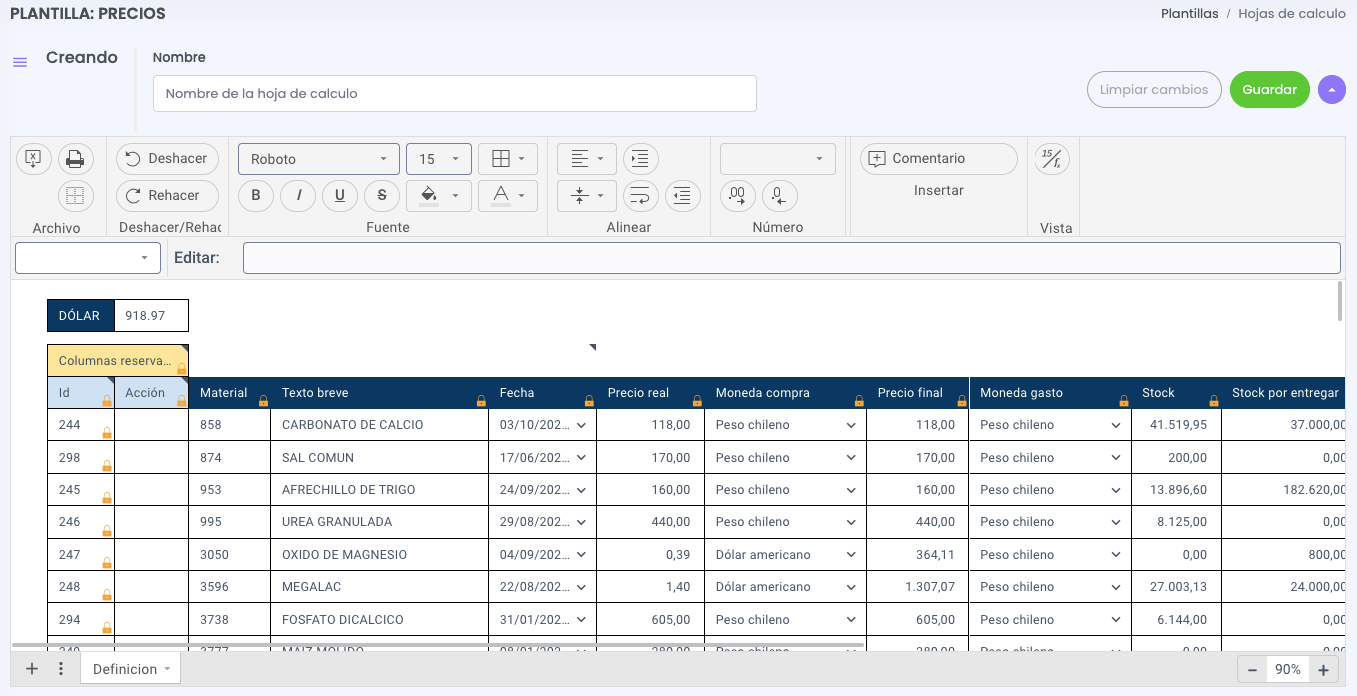1357x696 pixels.
Task: Open Fecha dropdown for CARBONATO DE CALCIO row
Action: (x=582, y=425)
